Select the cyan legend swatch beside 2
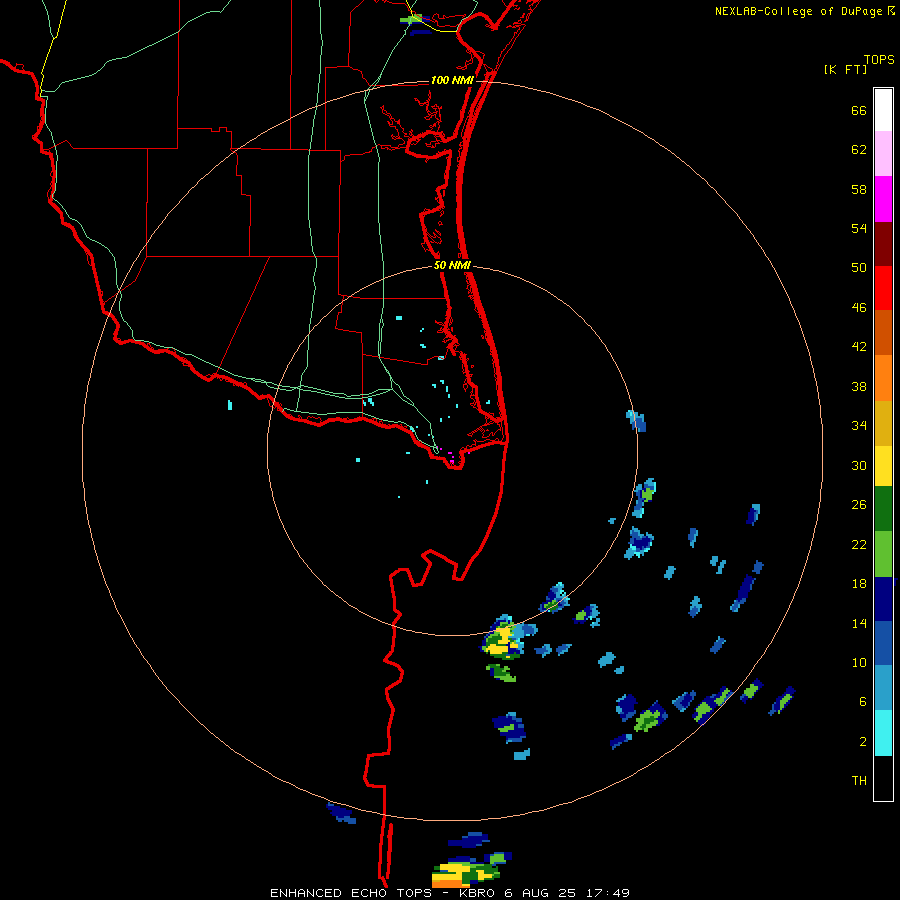This screenshot has width=900, height=900. (x=883, y=733)
